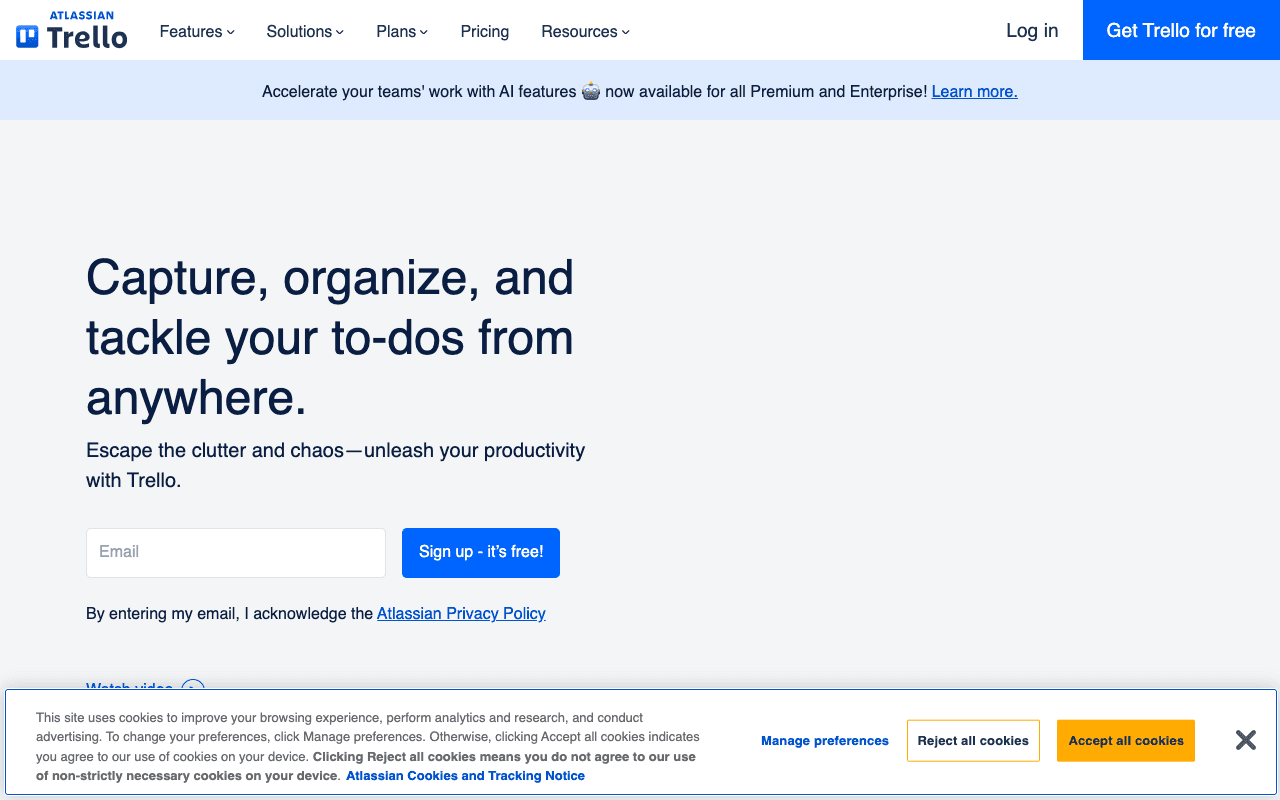Image resolution: width=1280 pixels, height=800 pixels.
Task: Reject all cookies
Action: click(x=973, y=740)
